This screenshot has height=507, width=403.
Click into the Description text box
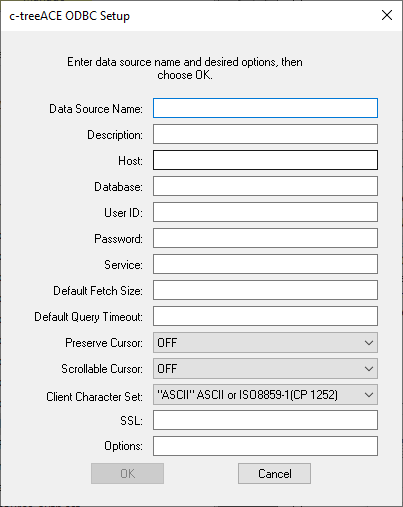click(x=265, y=134)
